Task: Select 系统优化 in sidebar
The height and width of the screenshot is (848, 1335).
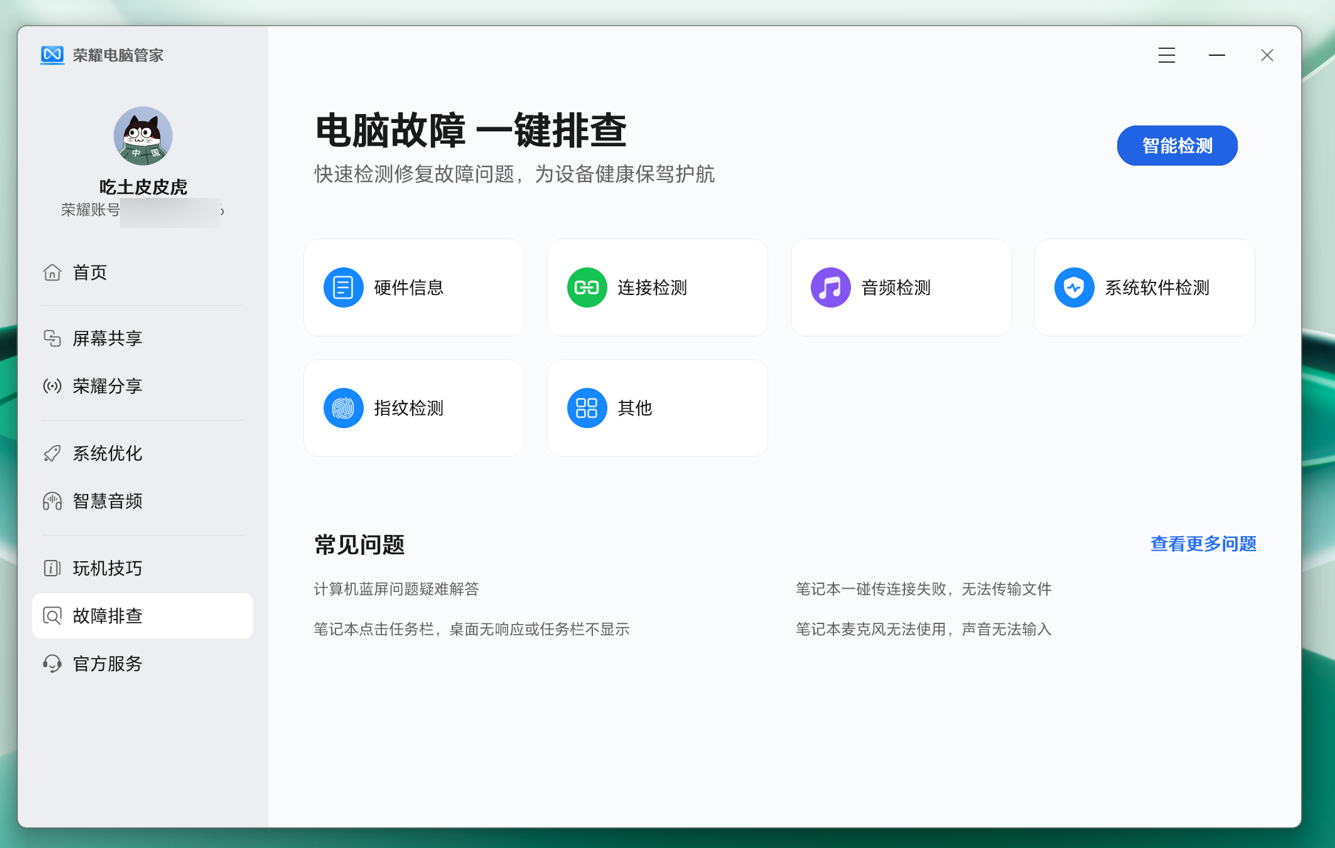Action: pos(107,453)
